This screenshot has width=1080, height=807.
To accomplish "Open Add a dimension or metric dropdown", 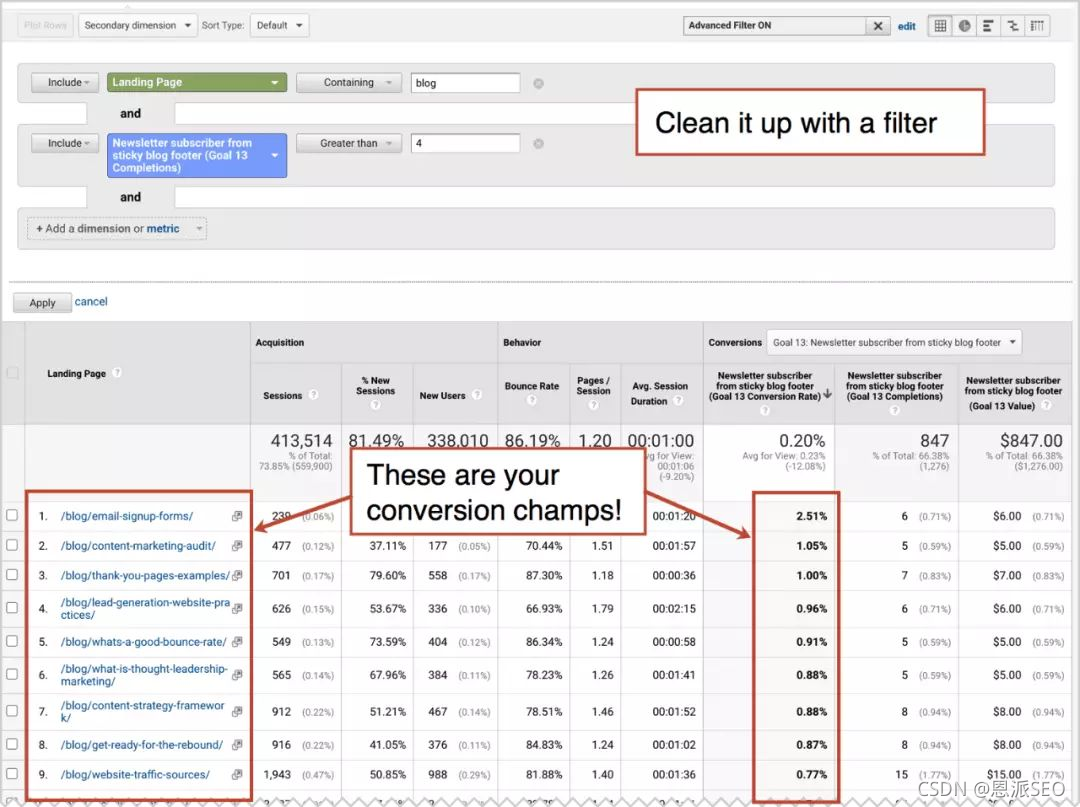I will [117, 229].
